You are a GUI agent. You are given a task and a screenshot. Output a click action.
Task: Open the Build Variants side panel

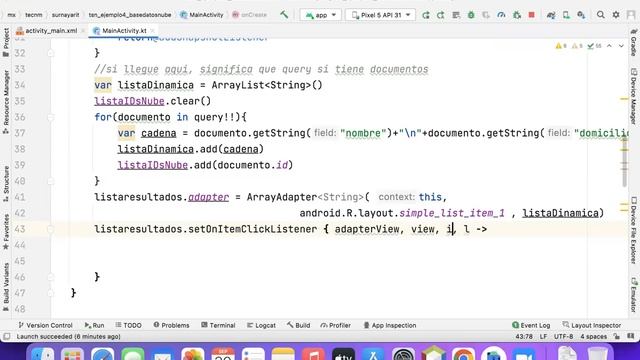coord(6,287)
